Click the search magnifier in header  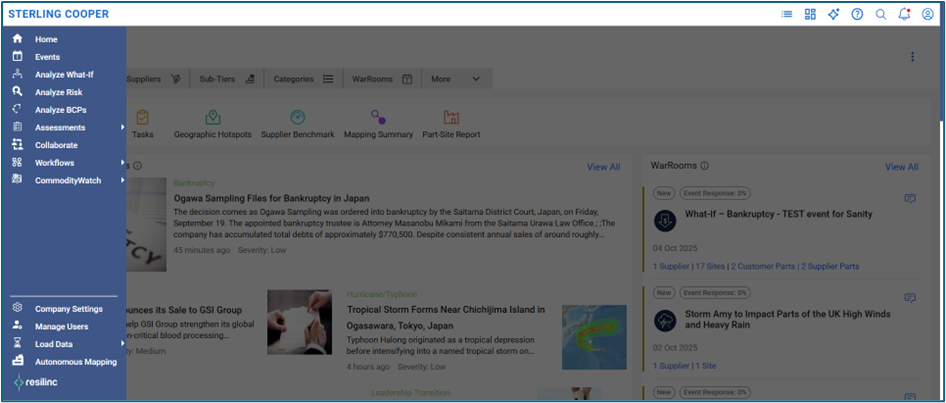pyautogui.click(x=881, y=14)
